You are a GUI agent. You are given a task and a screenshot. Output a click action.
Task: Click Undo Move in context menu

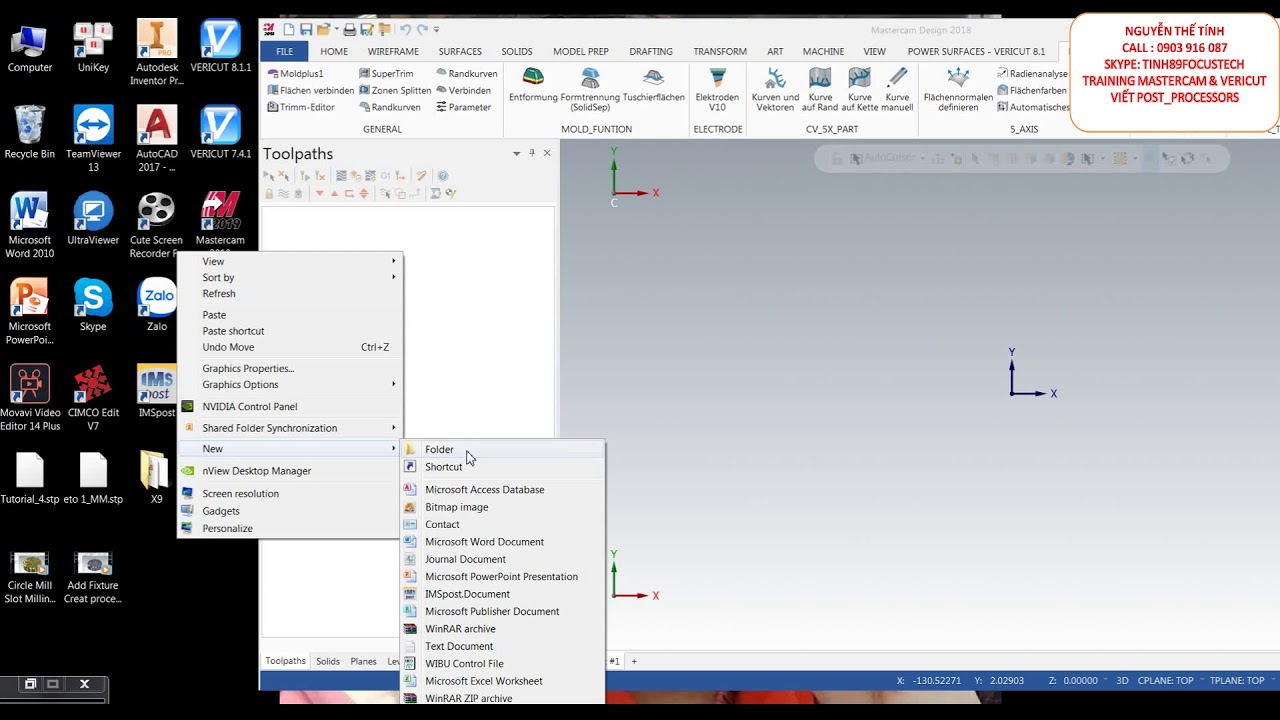[290, 347]
